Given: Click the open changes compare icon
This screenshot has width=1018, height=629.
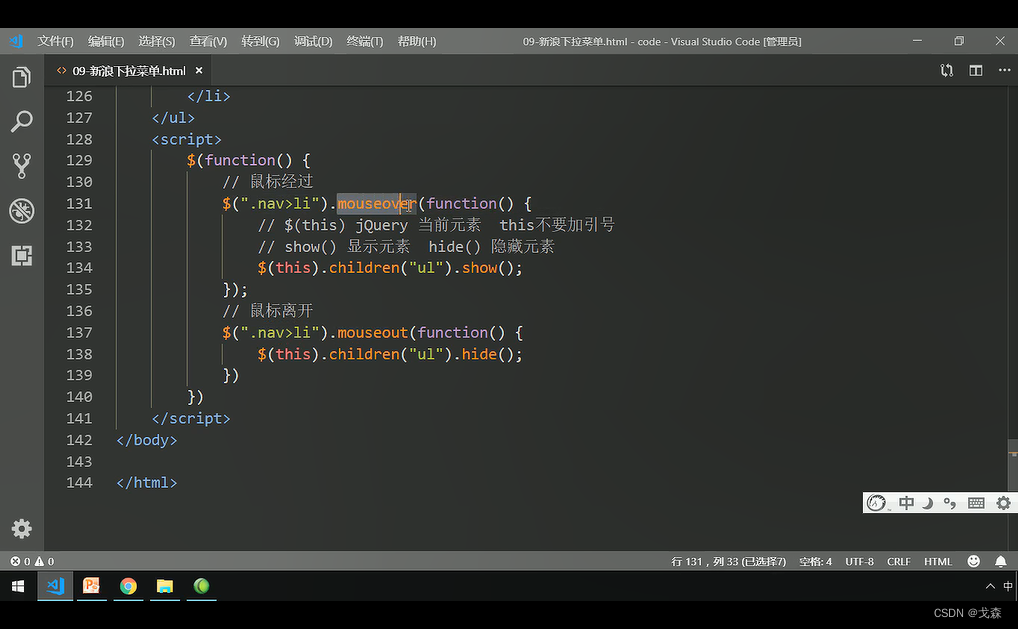Looking at the screenshot, I should (947, 70).
